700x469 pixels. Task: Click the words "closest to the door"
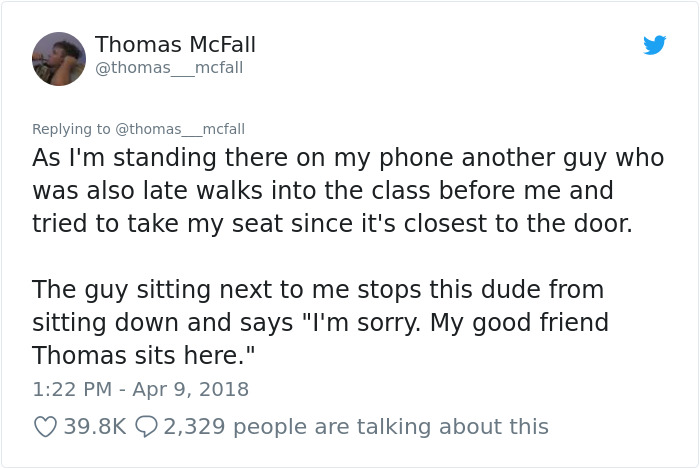pos(536,222)
